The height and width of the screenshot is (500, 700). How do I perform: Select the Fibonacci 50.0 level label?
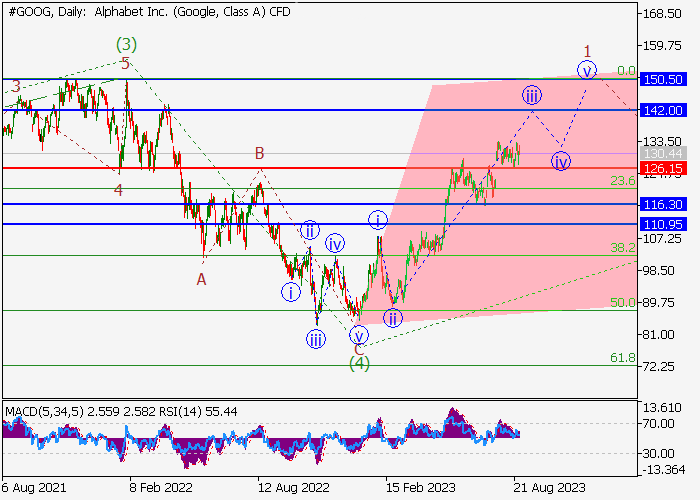(x=623, y=302)
